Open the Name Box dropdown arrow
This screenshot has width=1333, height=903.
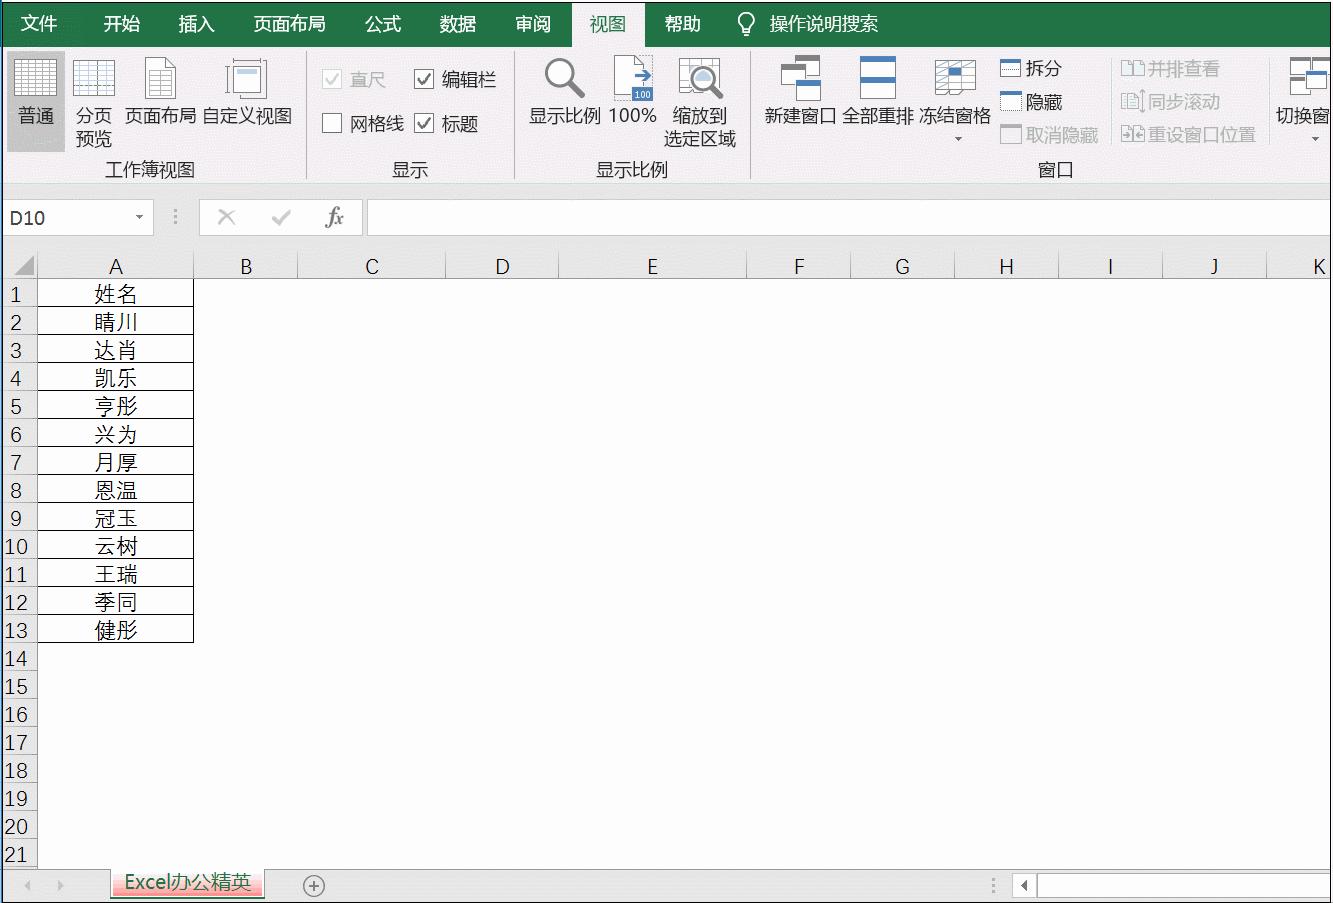[138, 217]
